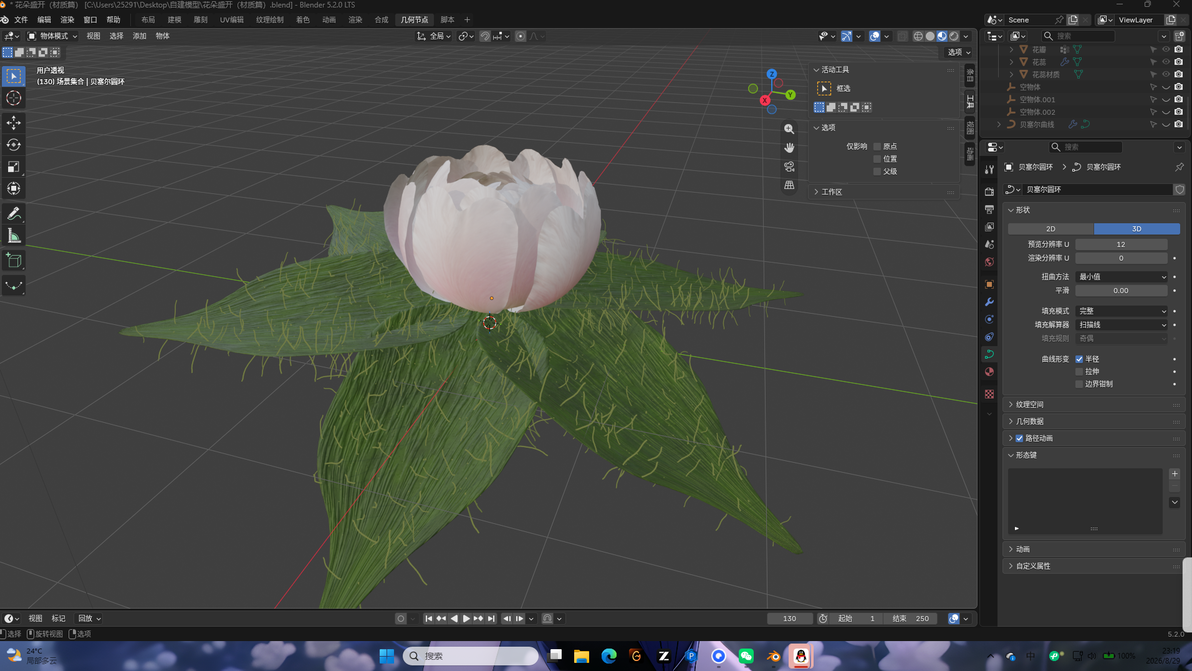1192x671 pixels.
Task: Click the zoom magnifier viewport icon
Action: click(789, 129)
